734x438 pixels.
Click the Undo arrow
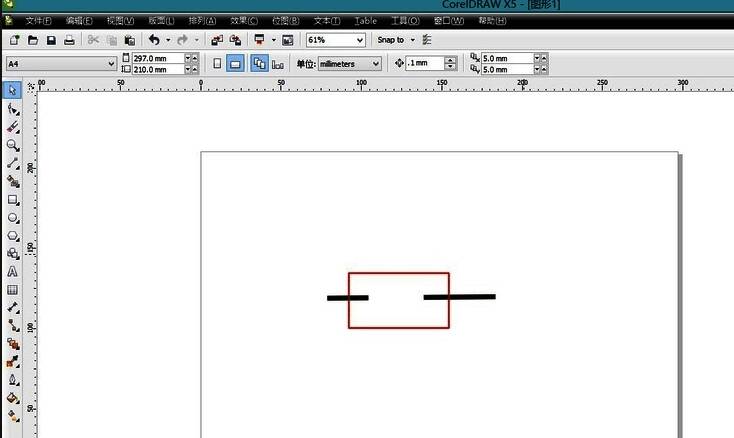154,40
